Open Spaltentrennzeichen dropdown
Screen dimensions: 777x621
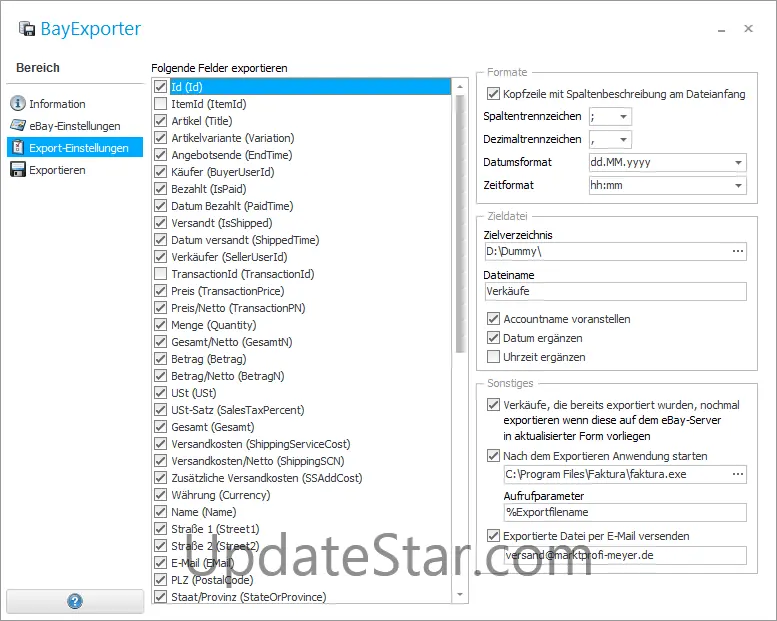click(x=623, y=116)
